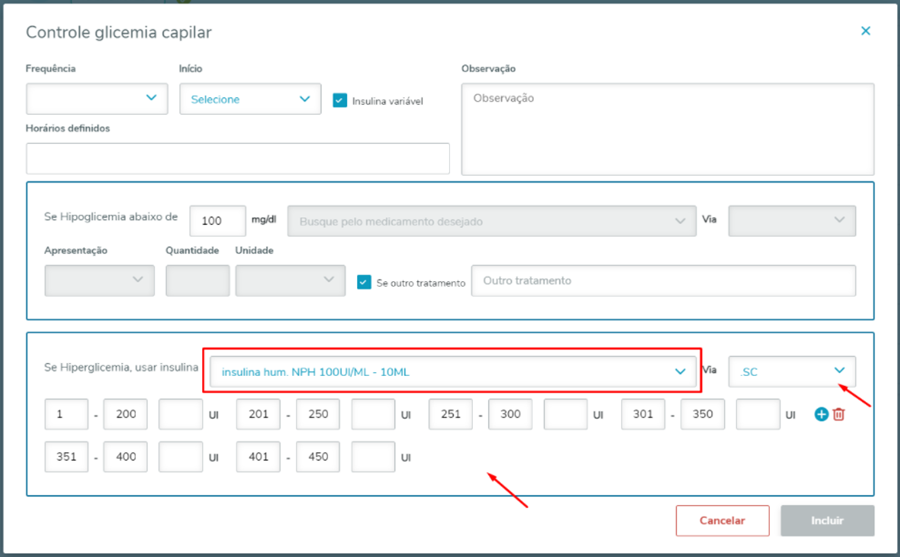Screen dimensions: 900x557
Task: Uncheck Se outro tratamento checkbox
Action: [x=364, y=282]
